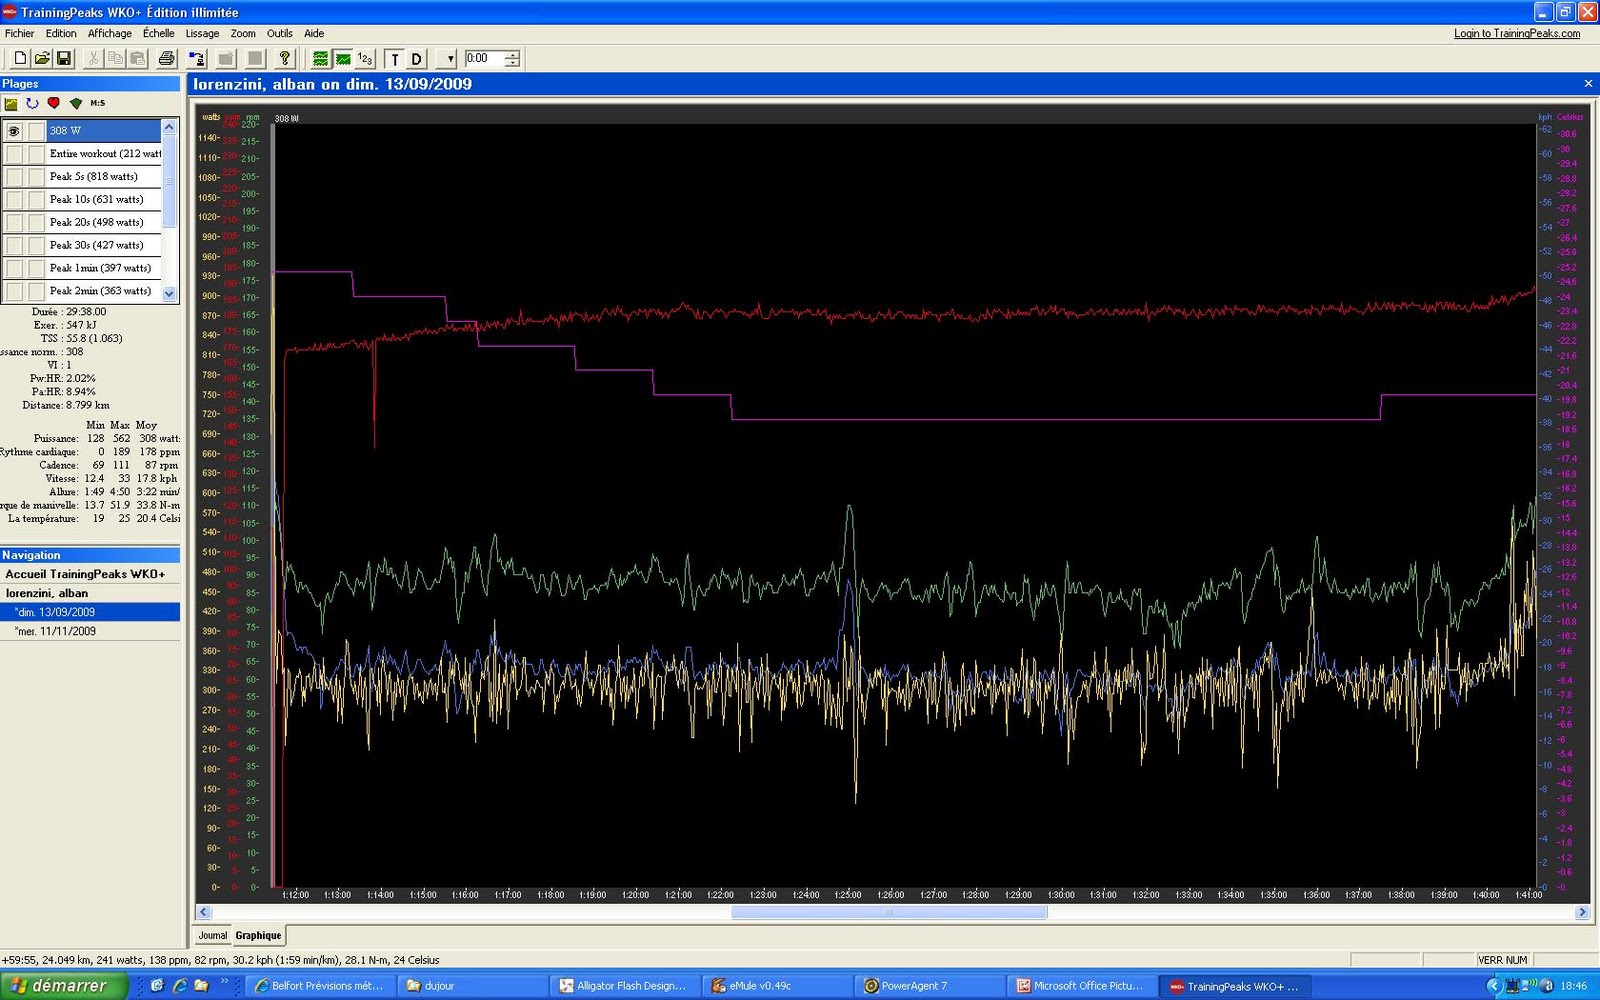Toggle the eye visibility for 308 W range
This screenshot has height=1000, width=1600.
[x=14, y=131]
